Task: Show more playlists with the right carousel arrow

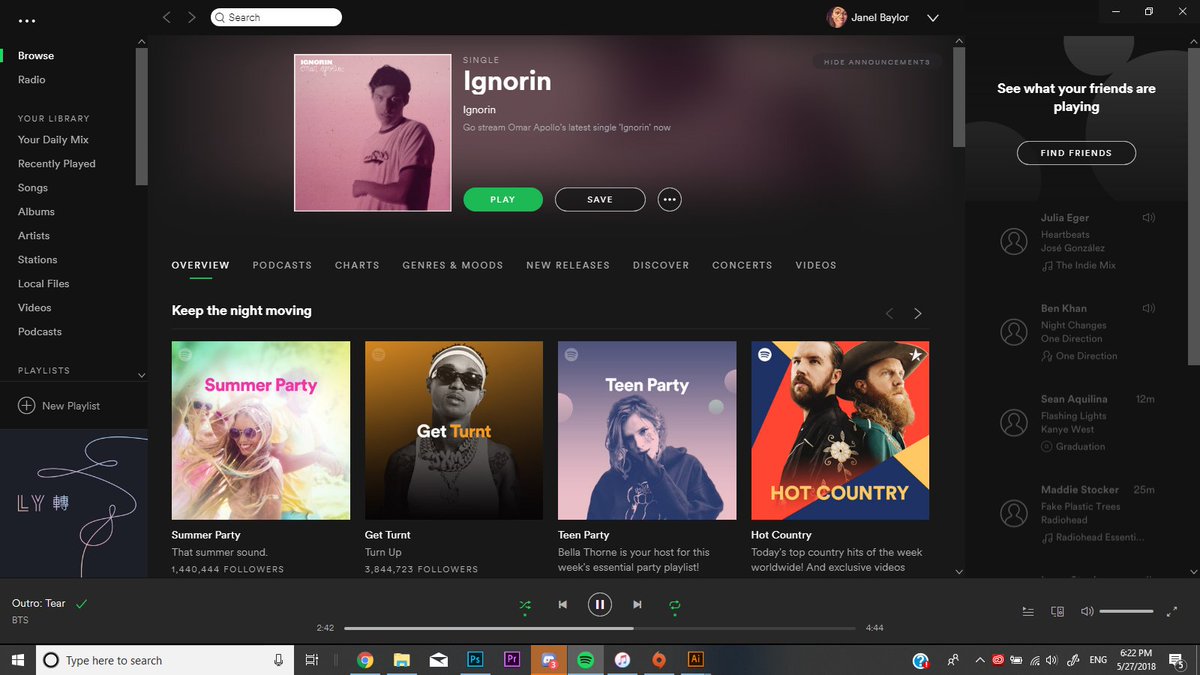Action: (x=918, y=313)
